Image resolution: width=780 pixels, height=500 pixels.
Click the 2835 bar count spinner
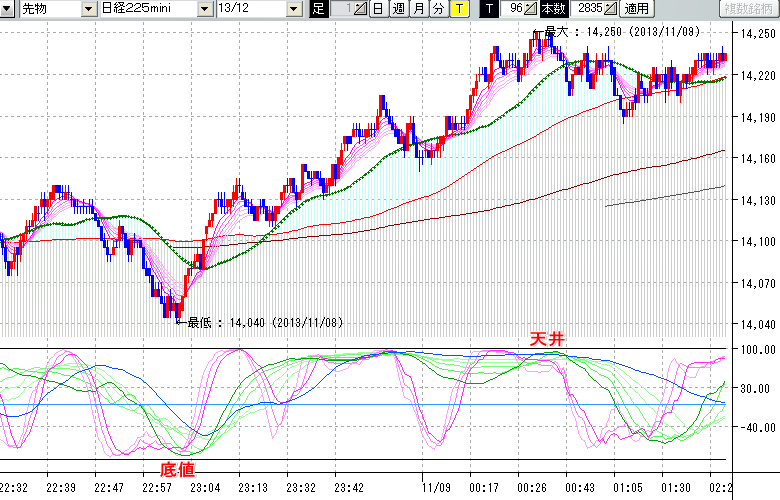592,9
